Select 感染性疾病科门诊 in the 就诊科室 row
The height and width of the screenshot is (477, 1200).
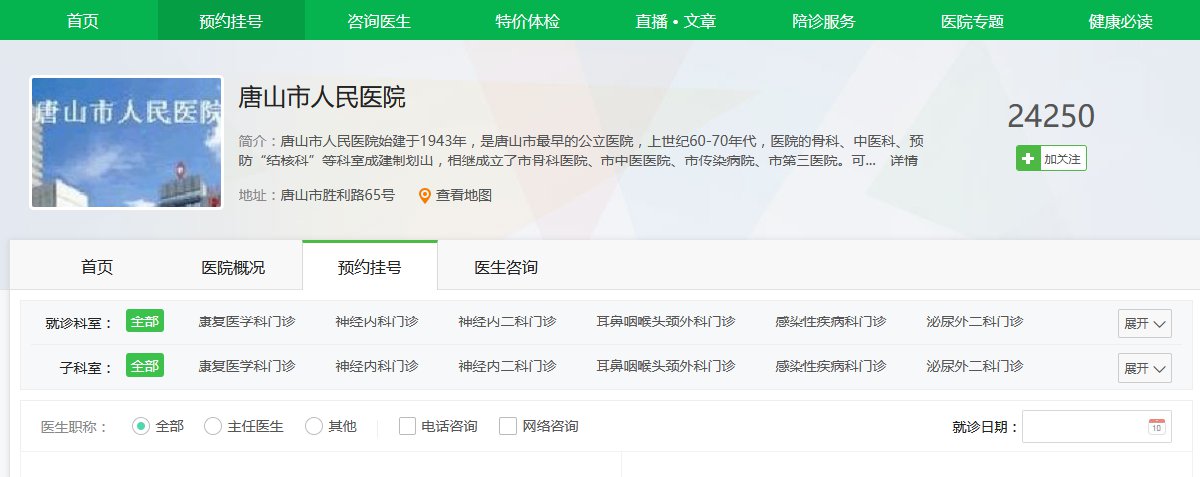pyautogui.click(x=830, y=322)
